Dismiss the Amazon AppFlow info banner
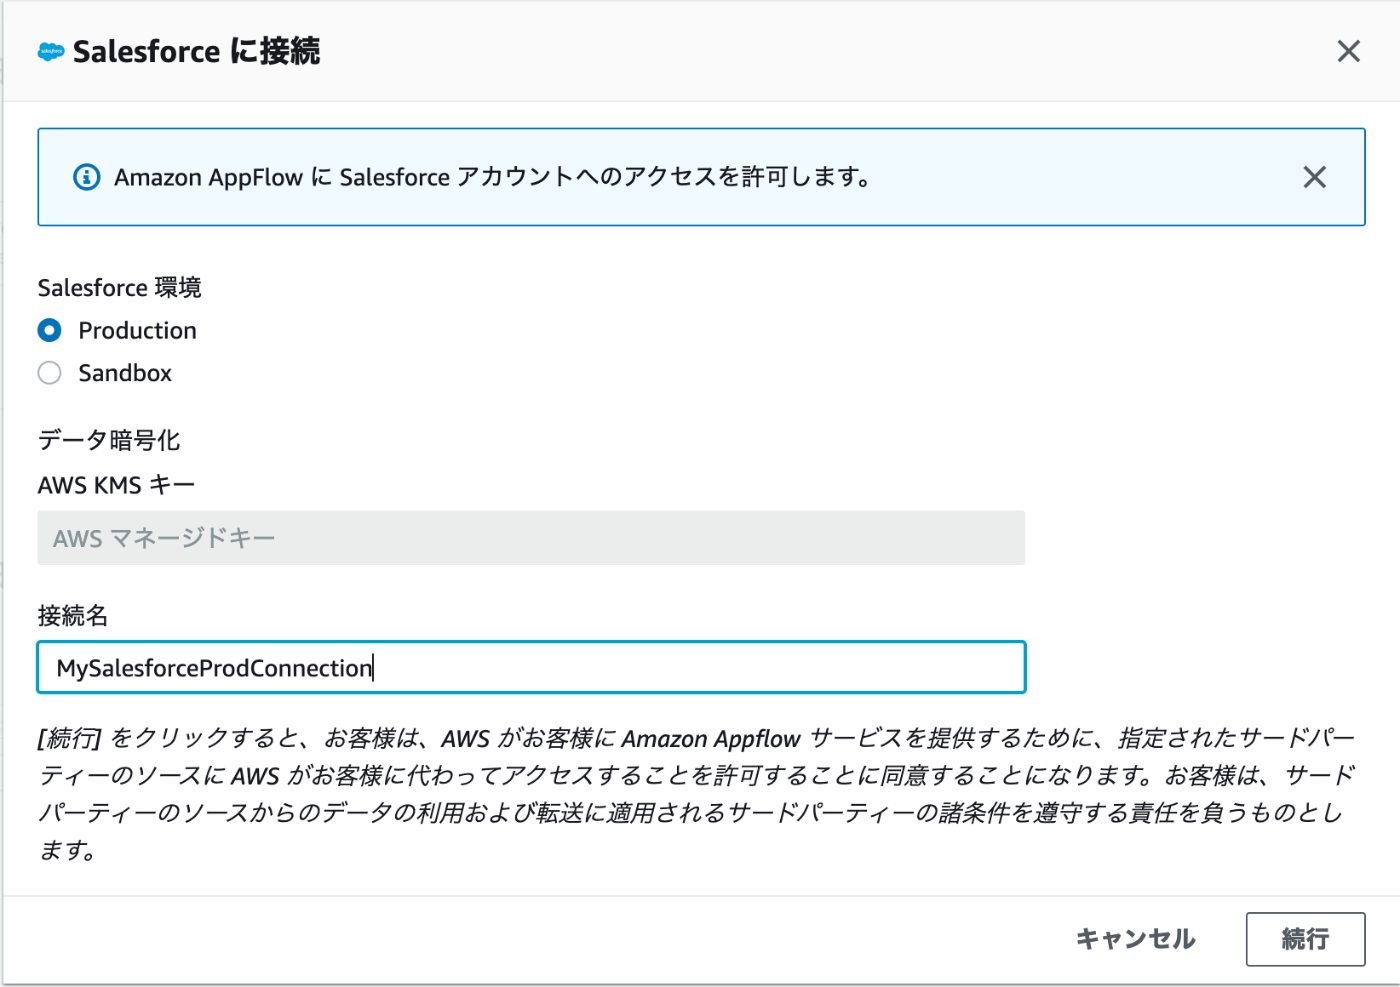 coord(1314,177)
